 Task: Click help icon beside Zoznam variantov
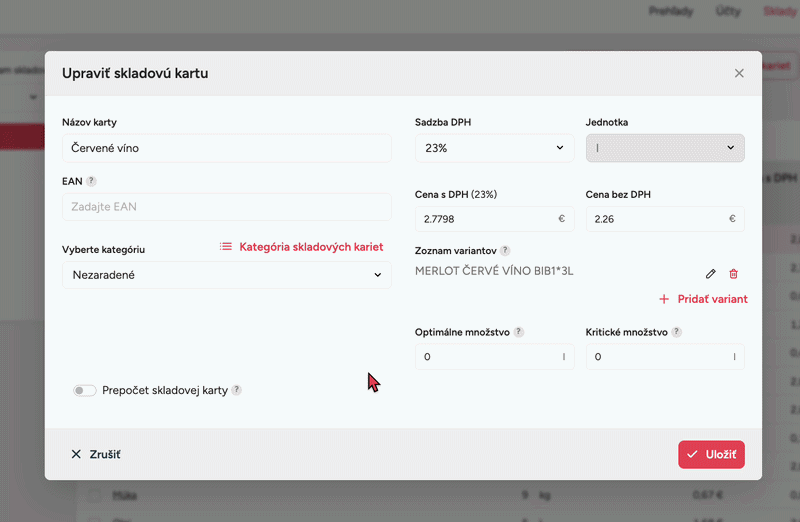tap(505, 250)
